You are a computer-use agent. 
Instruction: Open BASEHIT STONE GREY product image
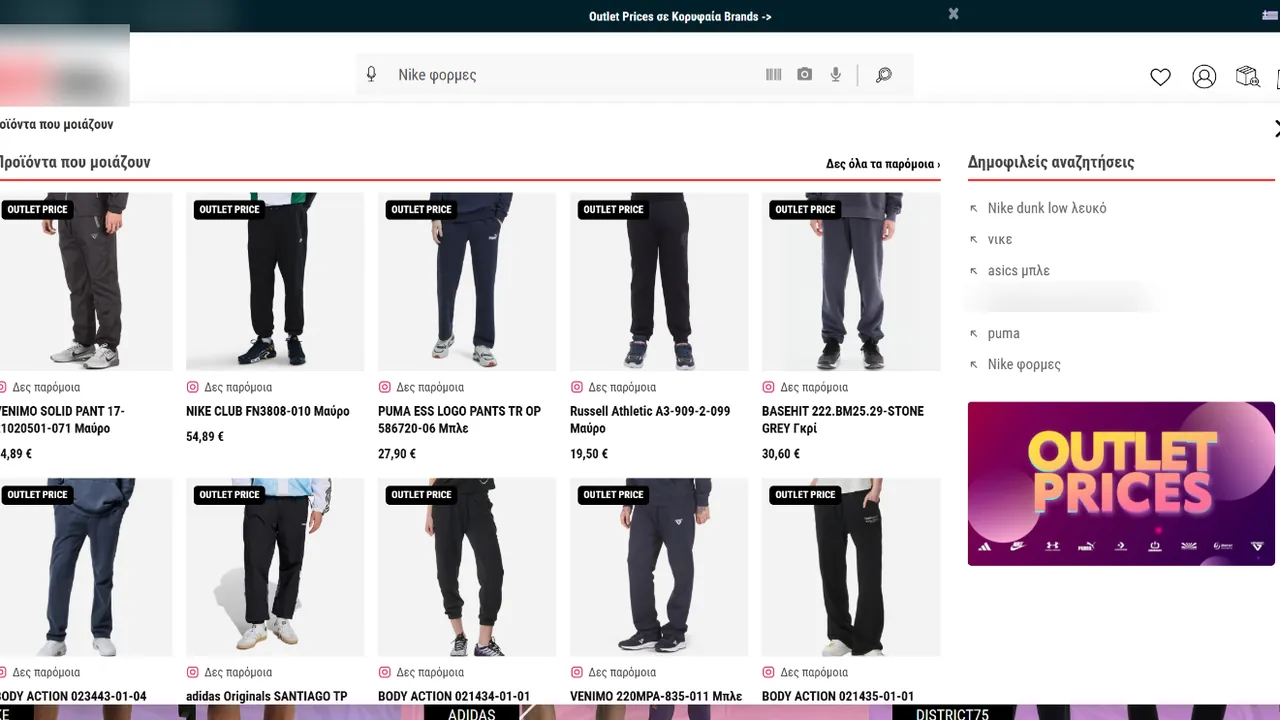pyautogui.click(x=851, y=282)
